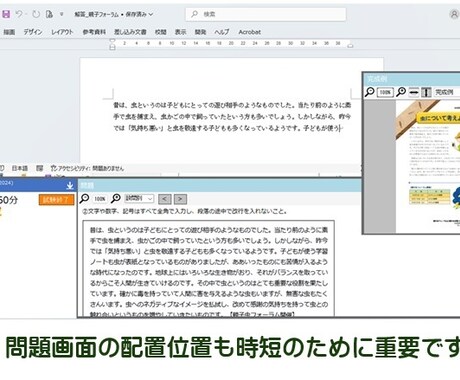Click the macro recording icon in Word status bar
460x380 pixels.
[x=40, y=168]
